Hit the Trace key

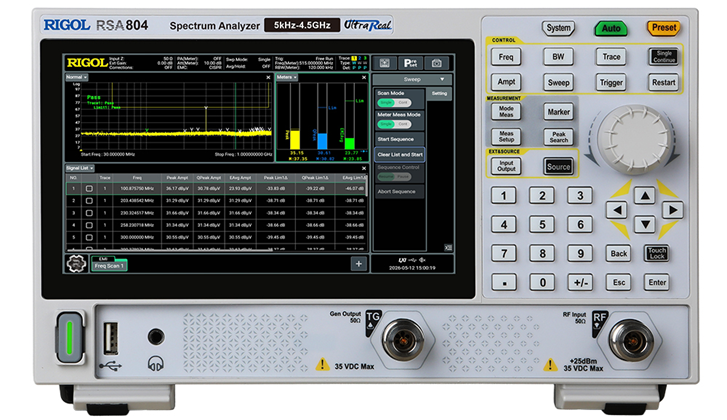tap(611, 57)
